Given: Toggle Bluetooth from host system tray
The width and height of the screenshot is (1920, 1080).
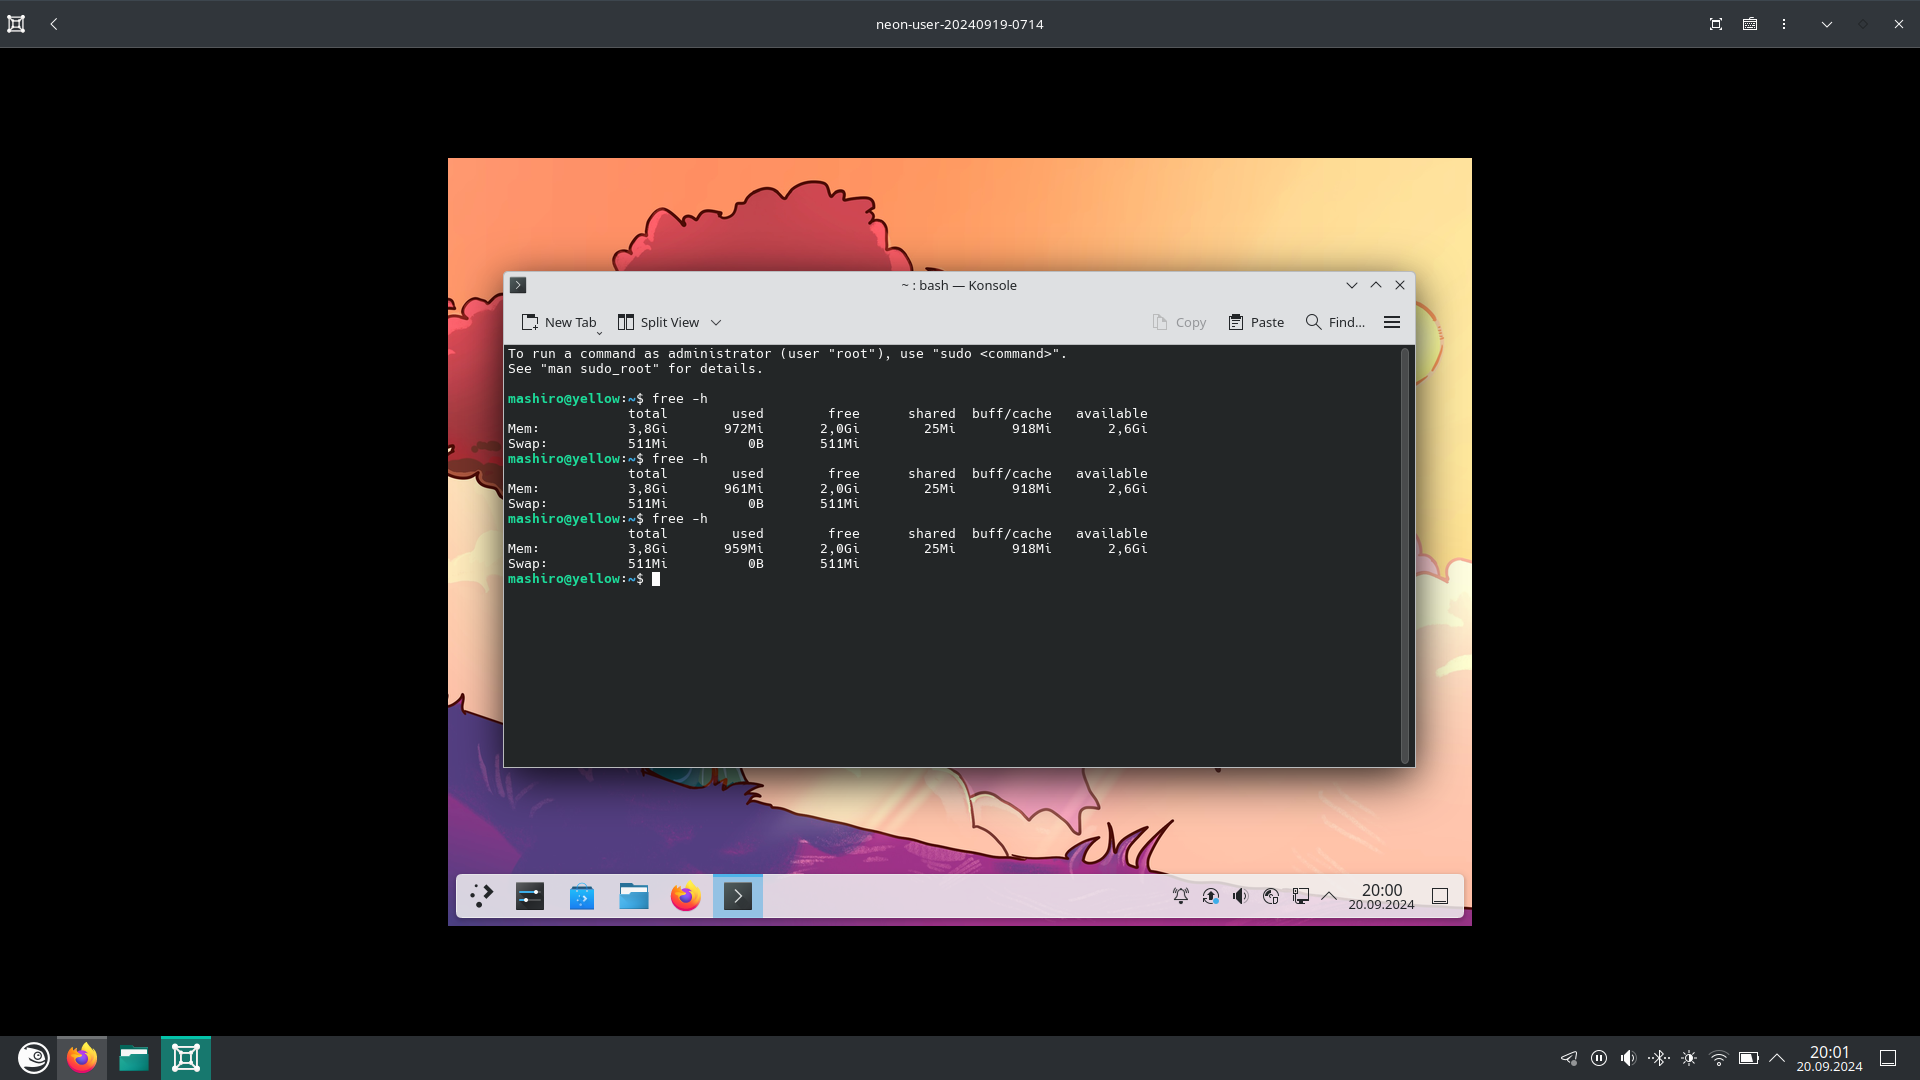Looking at the screenshot, I should 1658,1058.
